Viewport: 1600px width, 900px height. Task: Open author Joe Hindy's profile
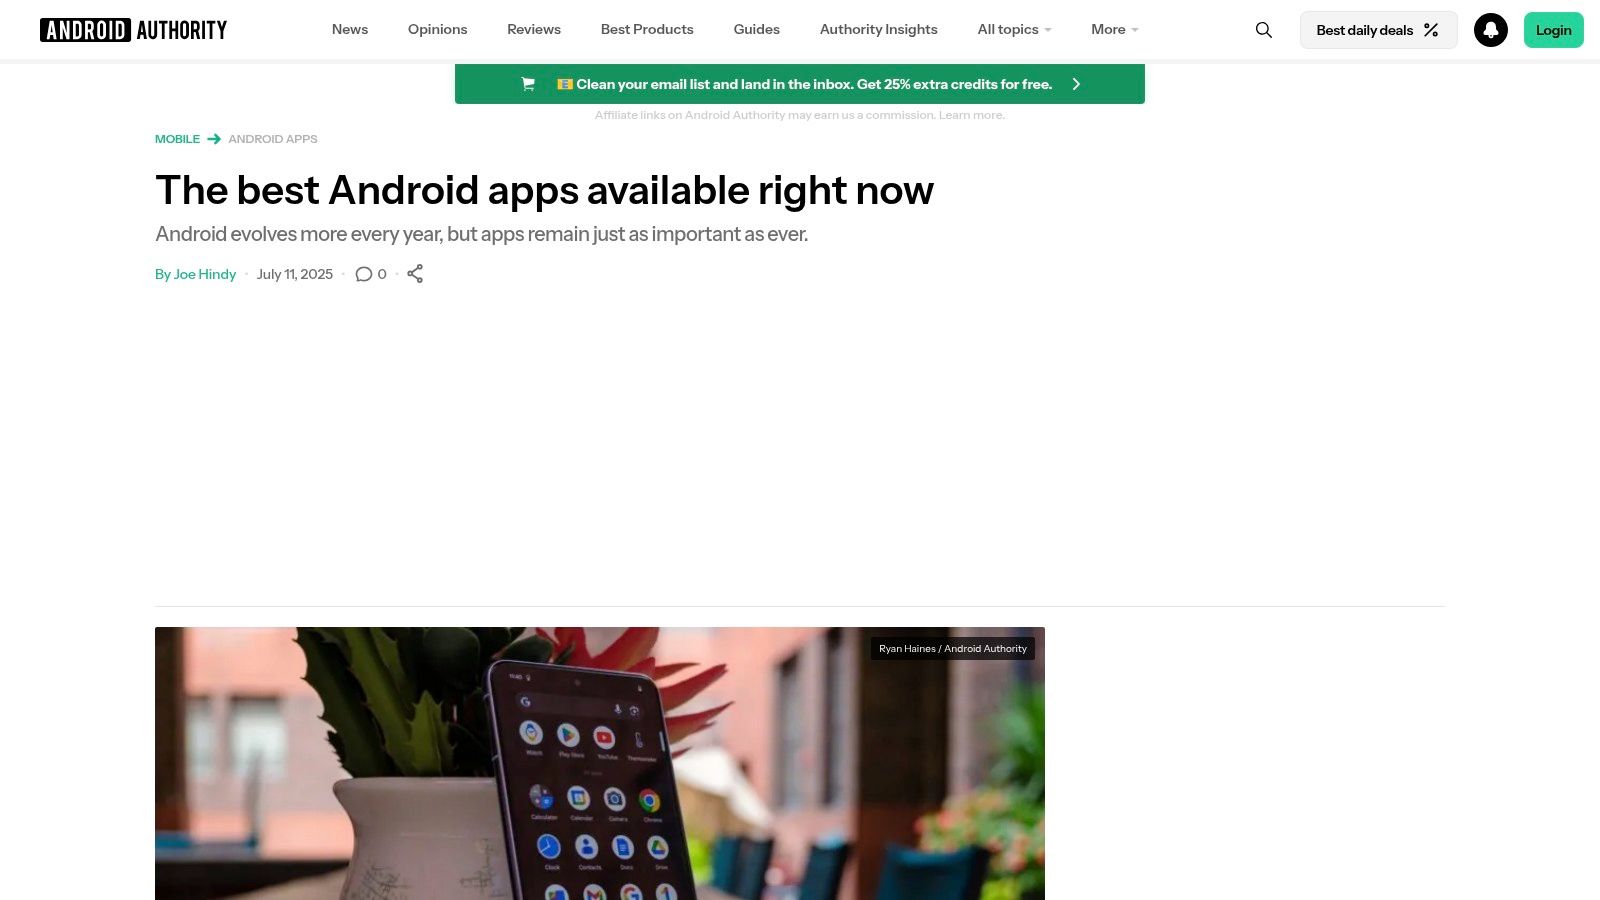click(205, 273)
